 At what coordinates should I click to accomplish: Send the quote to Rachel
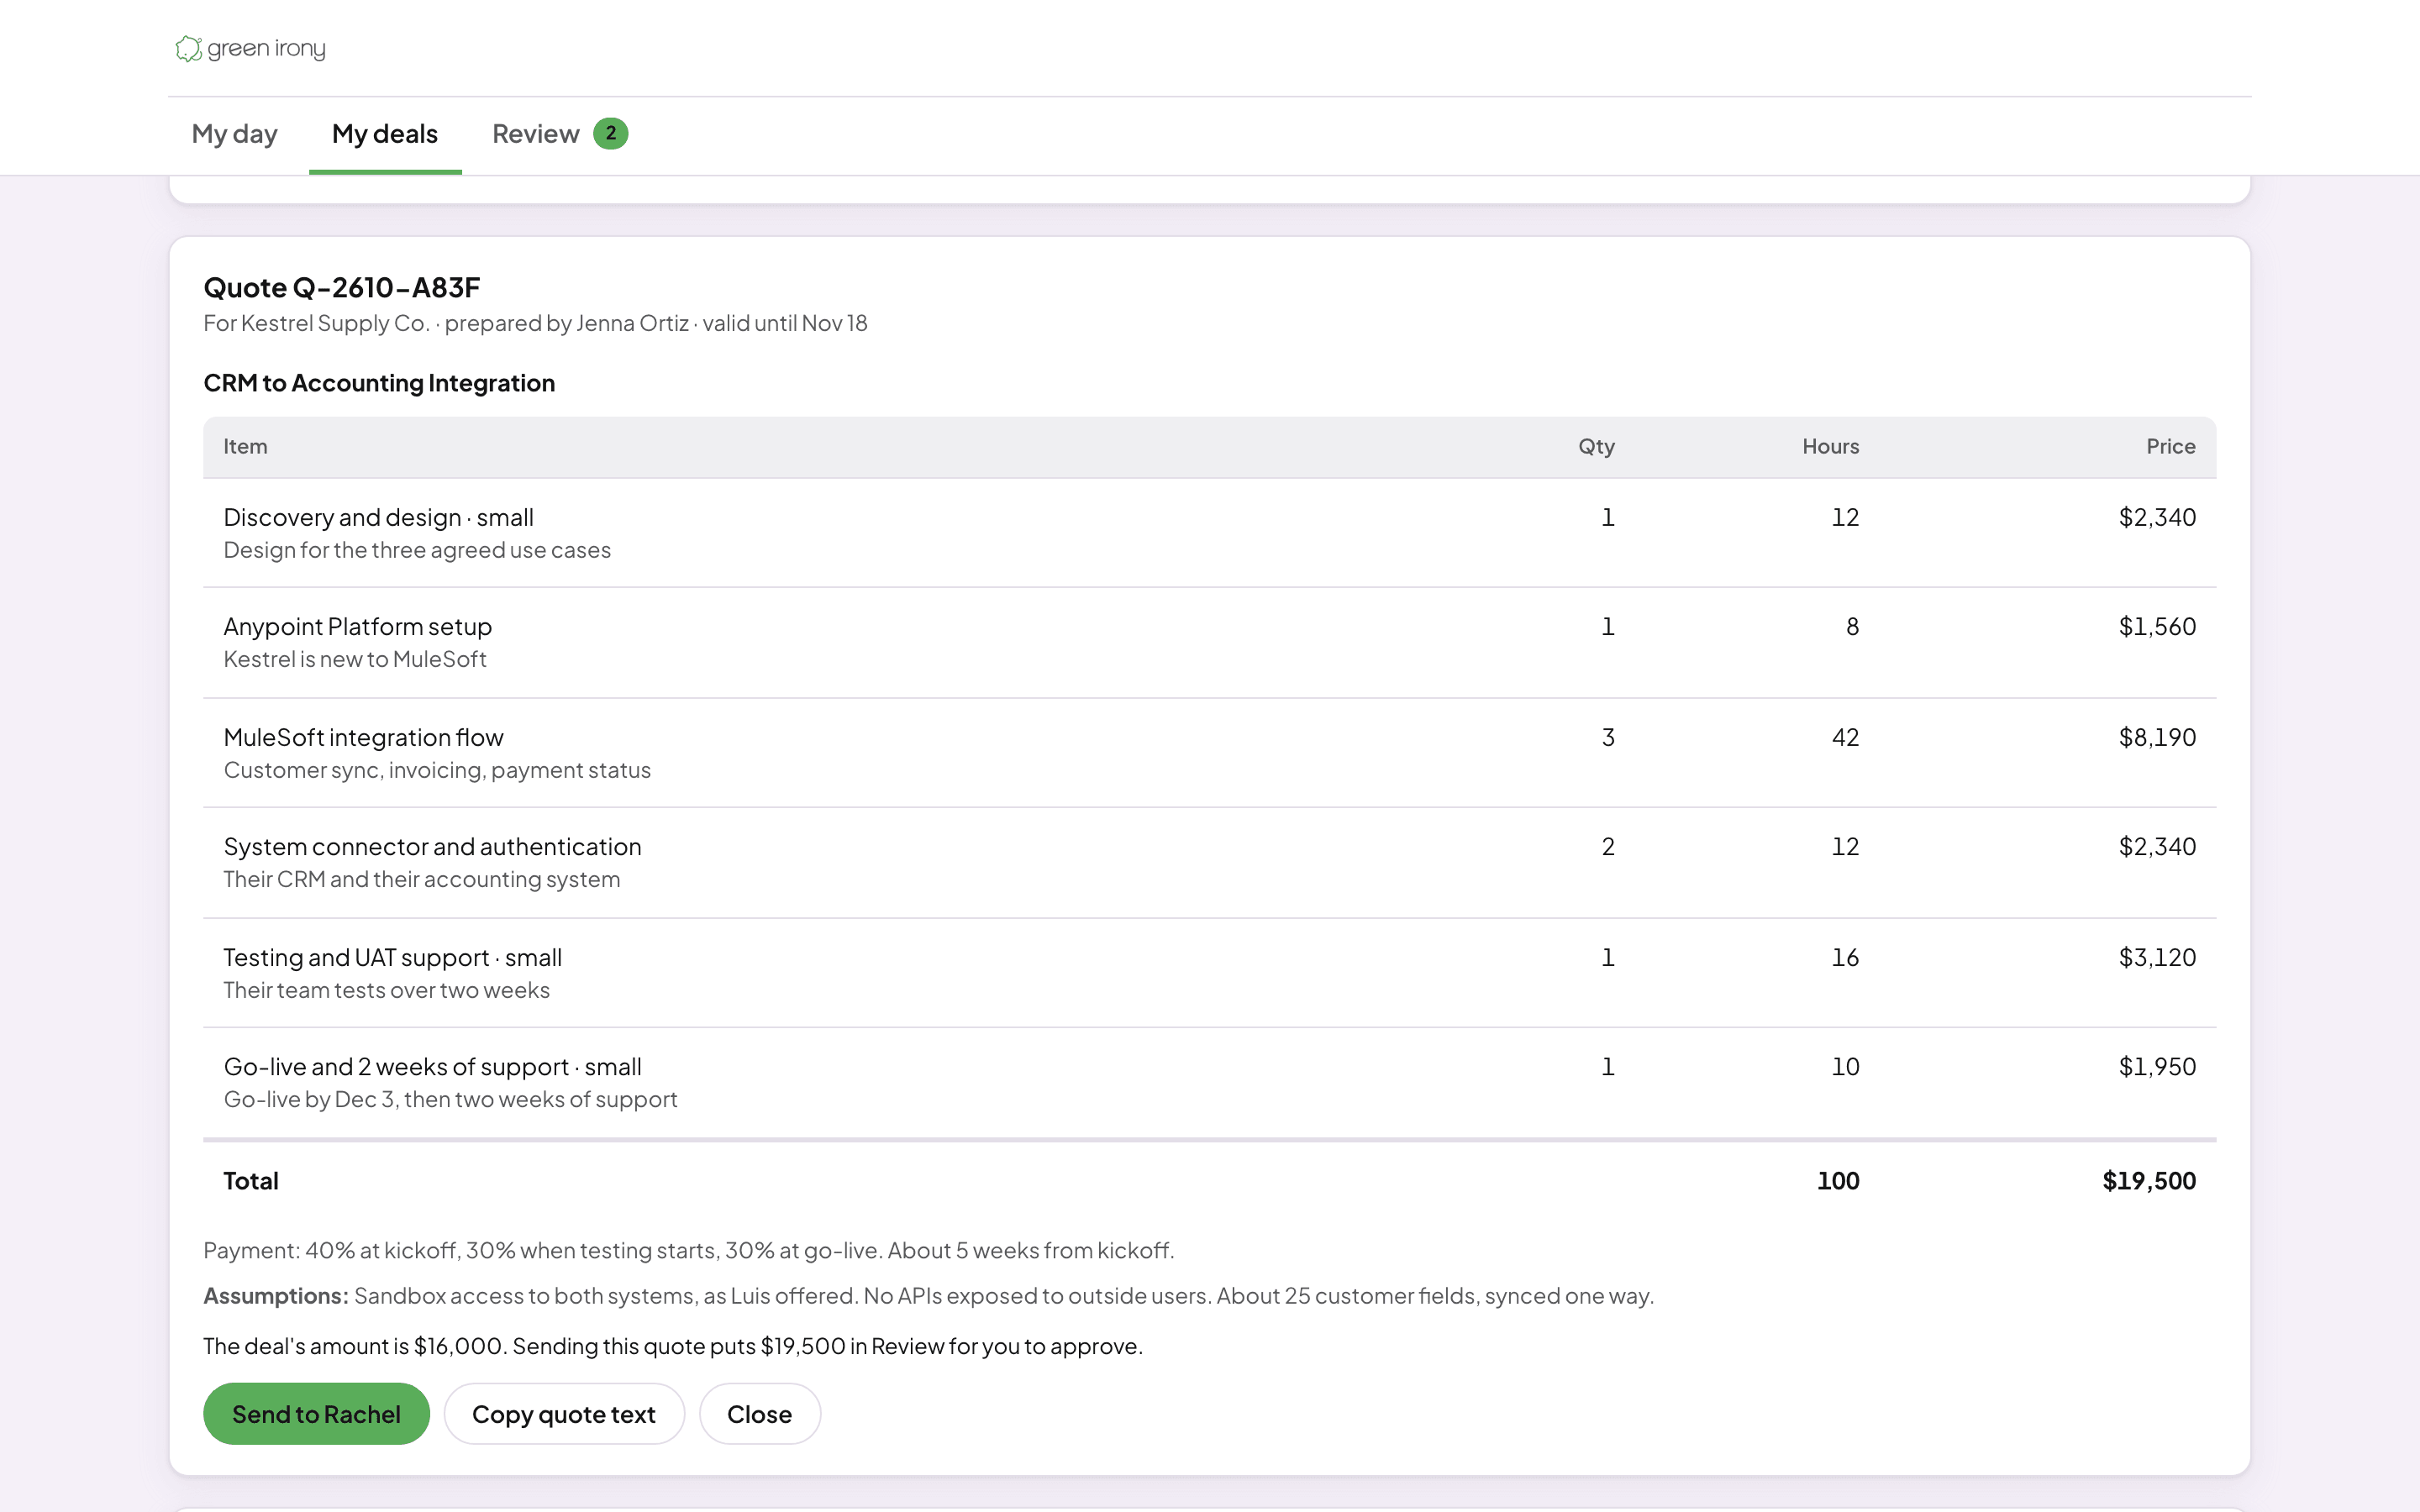point(316,1413)
